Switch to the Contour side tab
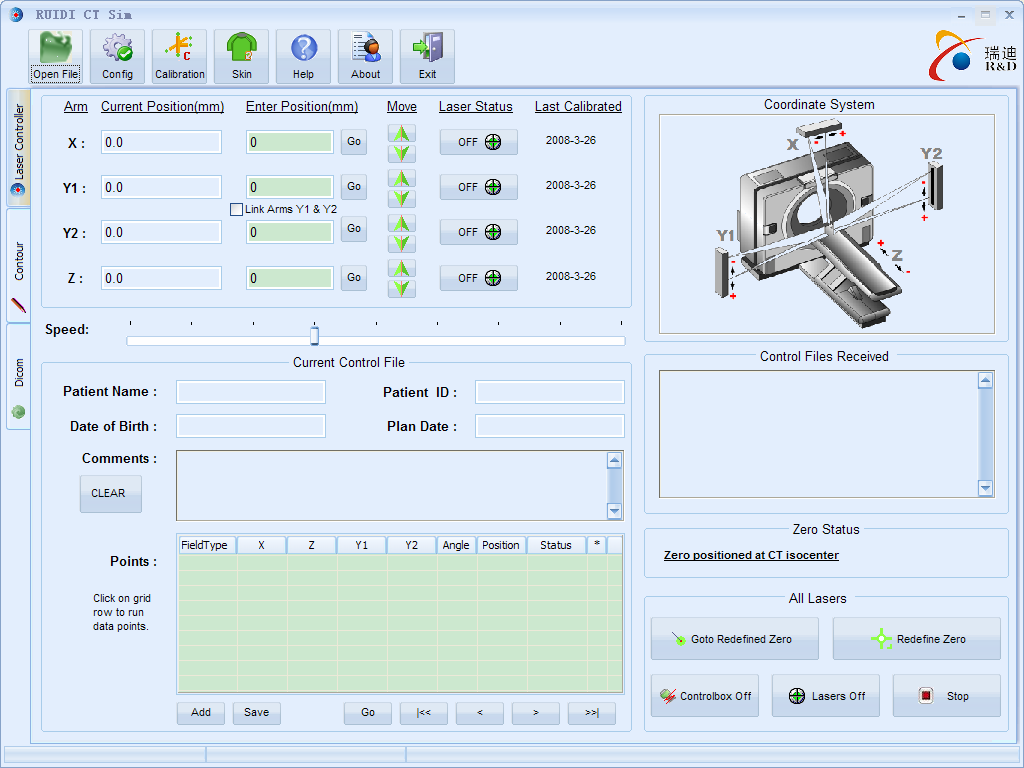 coord(18,265)
